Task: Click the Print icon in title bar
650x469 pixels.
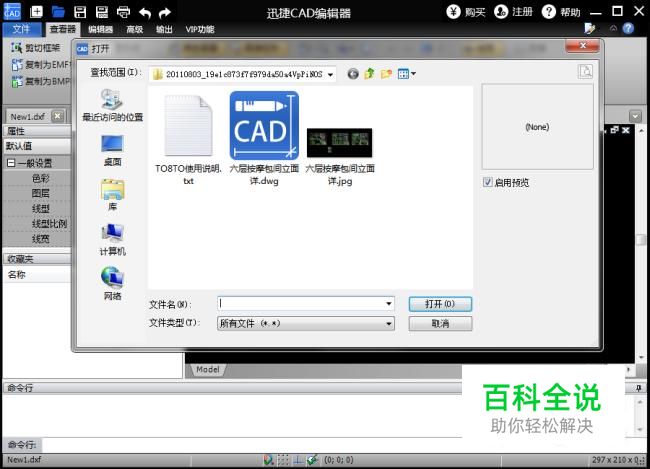Action: point(124,12)
